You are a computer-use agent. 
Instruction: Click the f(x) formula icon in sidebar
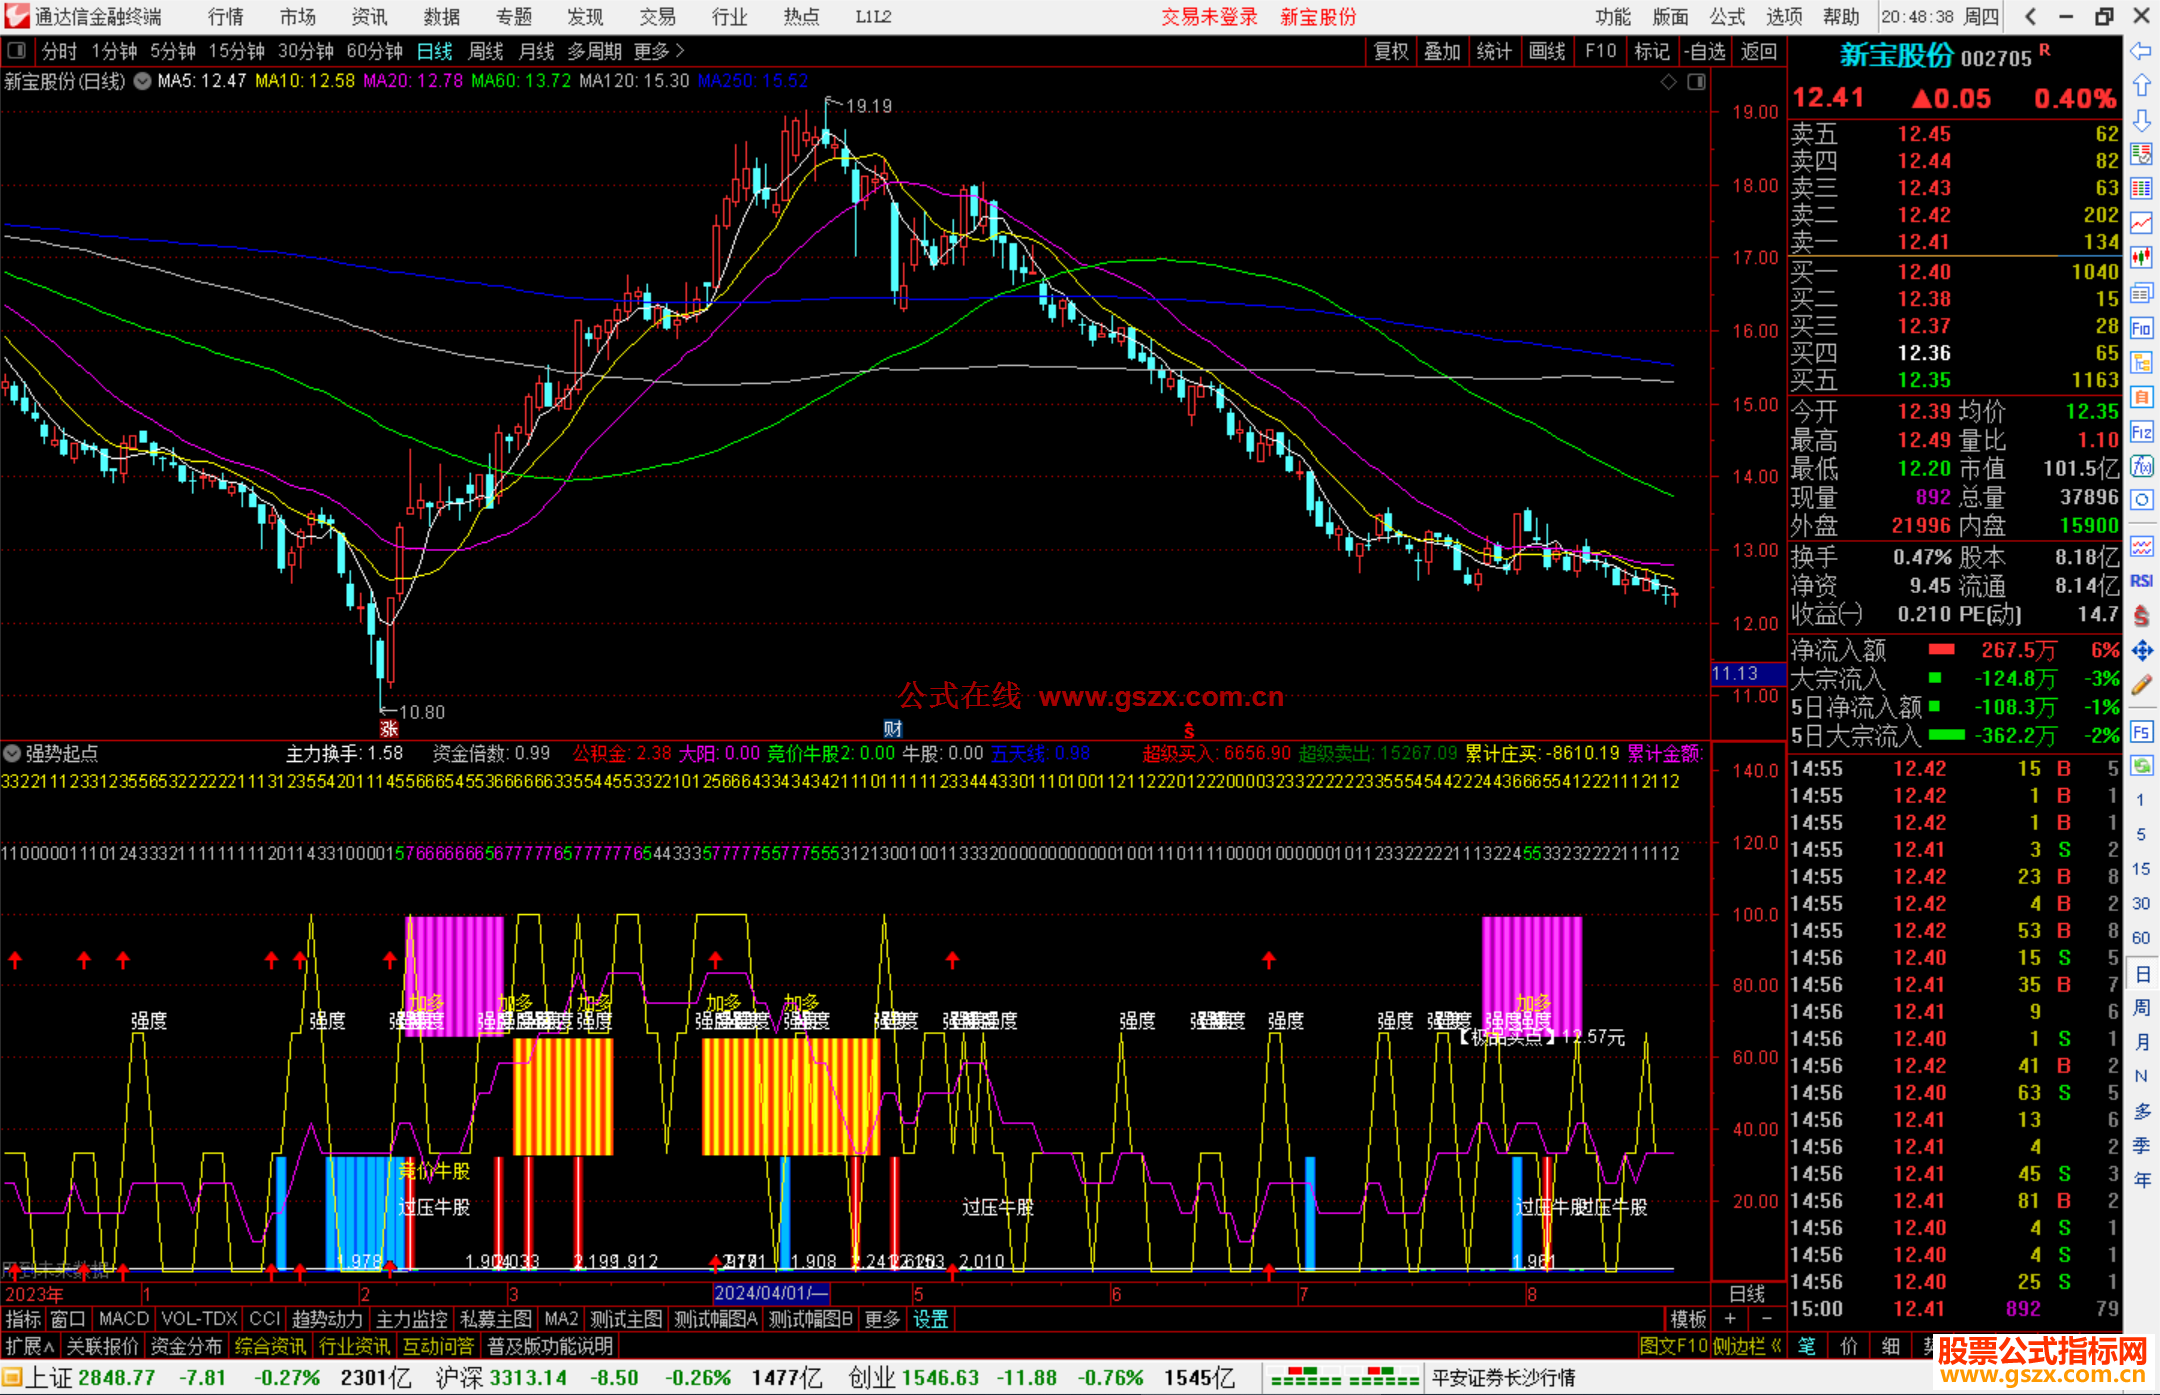2141,466
